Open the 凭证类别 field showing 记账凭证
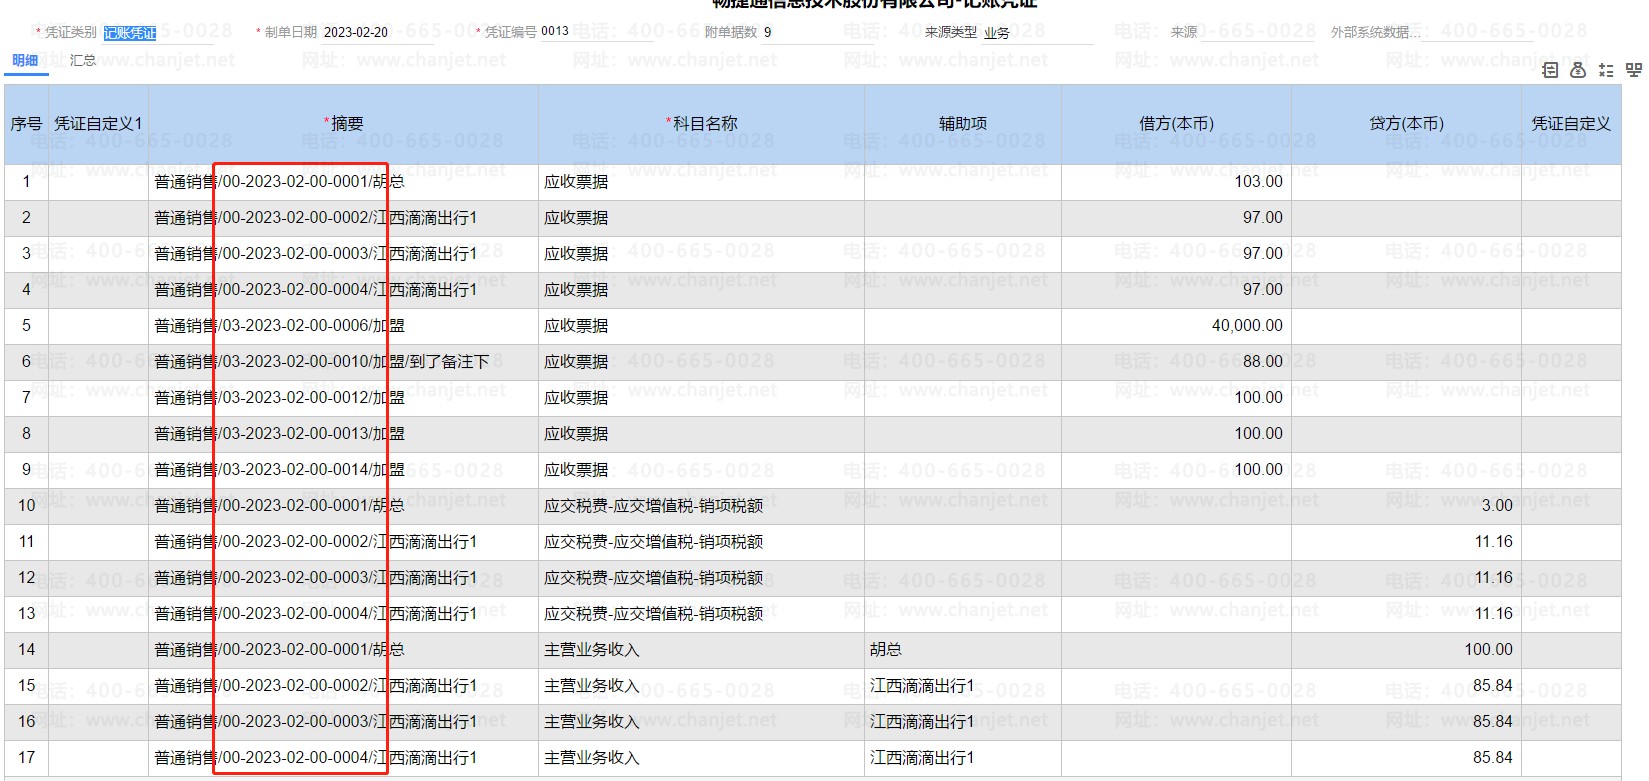The image size is (1649, 781). tap(130, 33)
